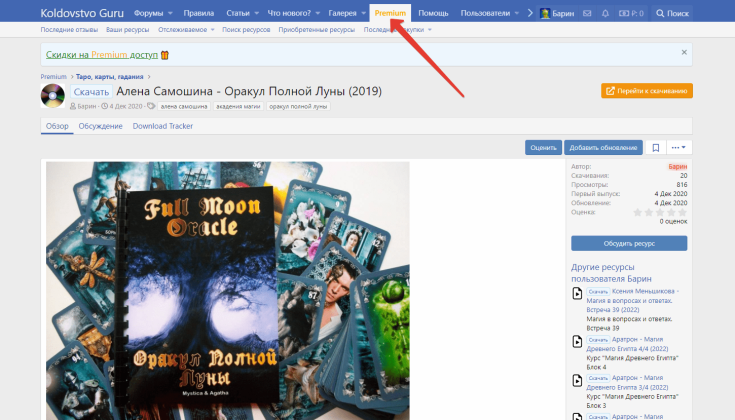Click the Оценить button
The height and width of the screenshot is (420, 735).
point(543,148)
